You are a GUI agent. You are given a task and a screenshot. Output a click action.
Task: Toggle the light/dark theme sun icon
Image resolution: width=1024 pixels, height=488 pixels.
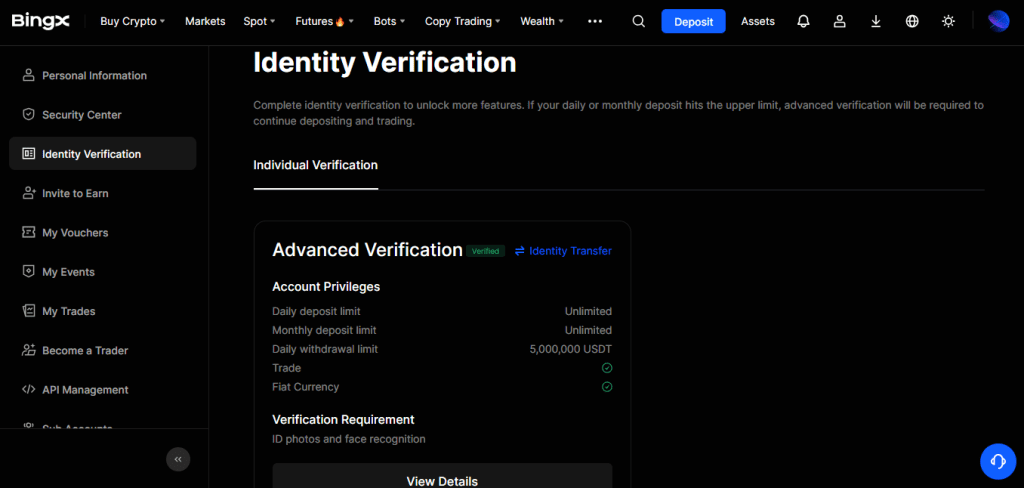click(948, 22)
